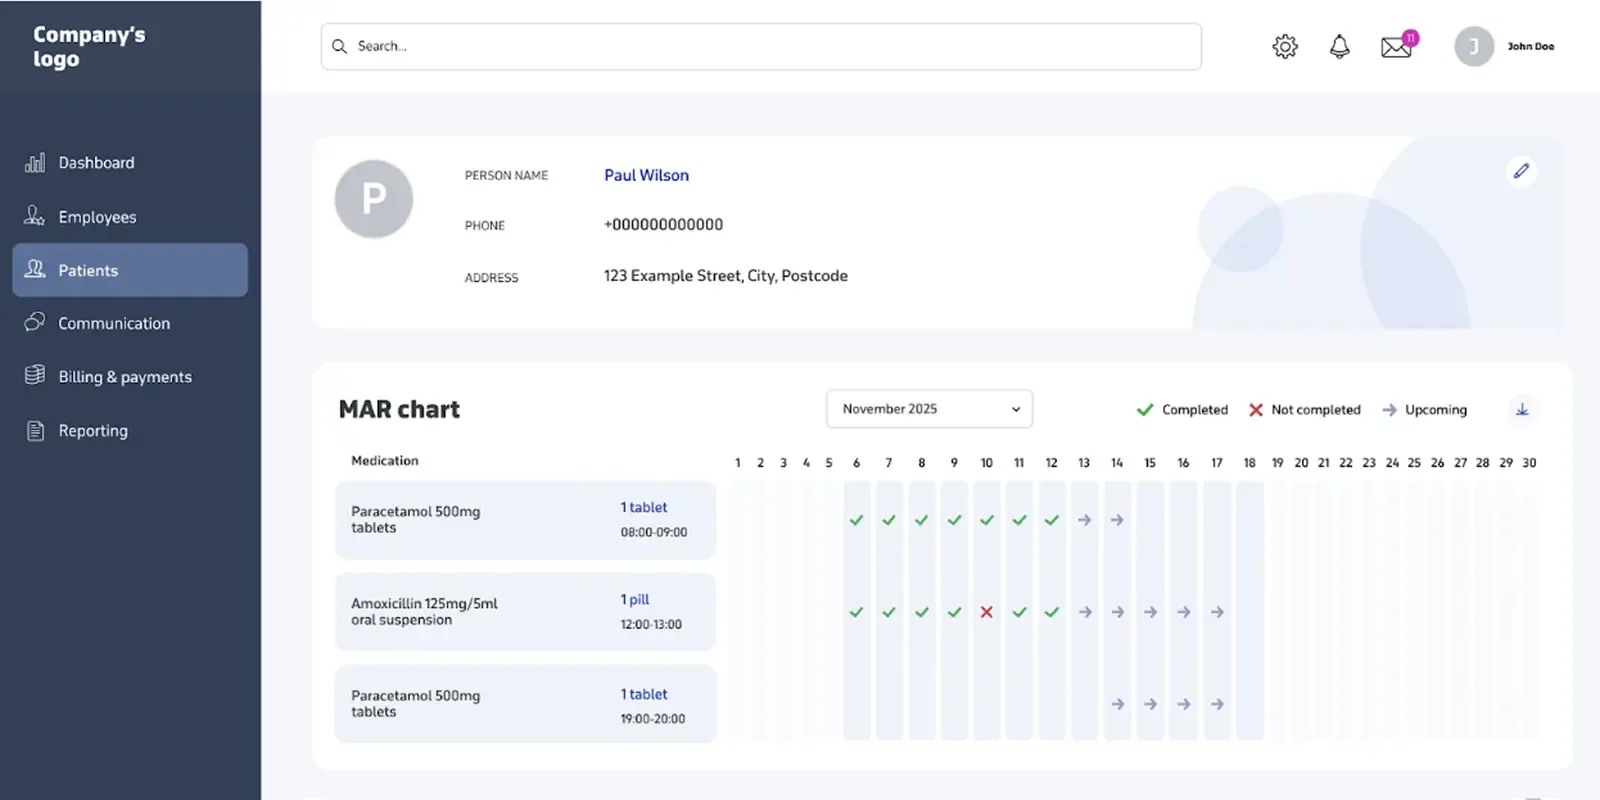Open the mail inbox envelope icon
The height and width of the screenshot is (800, 1600).
(1396, 47)
